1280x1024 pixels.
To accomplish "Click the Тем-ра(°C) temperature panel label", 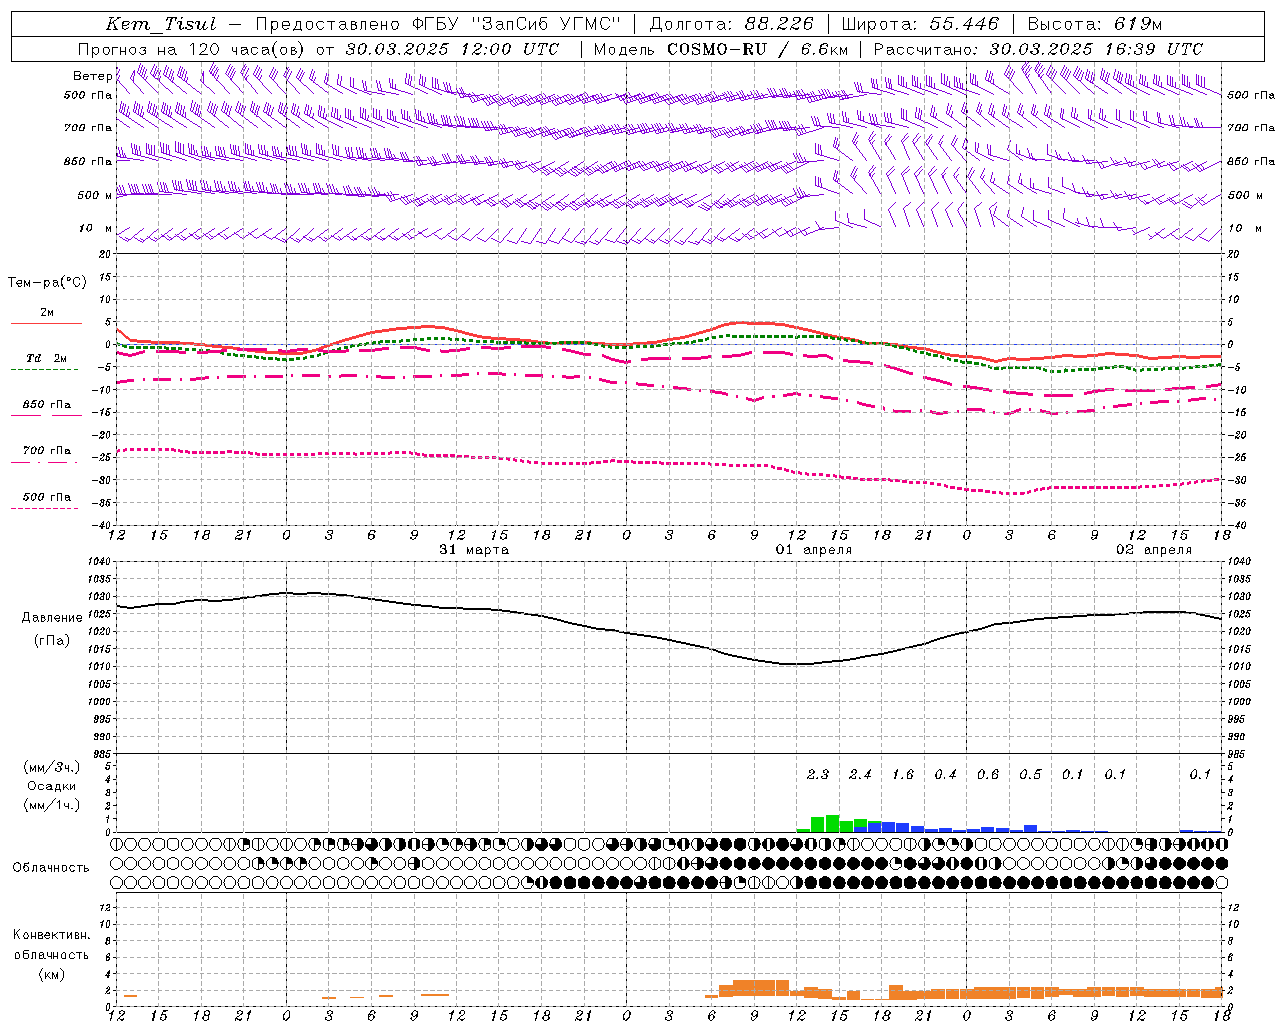I will [x=47, y=283].
